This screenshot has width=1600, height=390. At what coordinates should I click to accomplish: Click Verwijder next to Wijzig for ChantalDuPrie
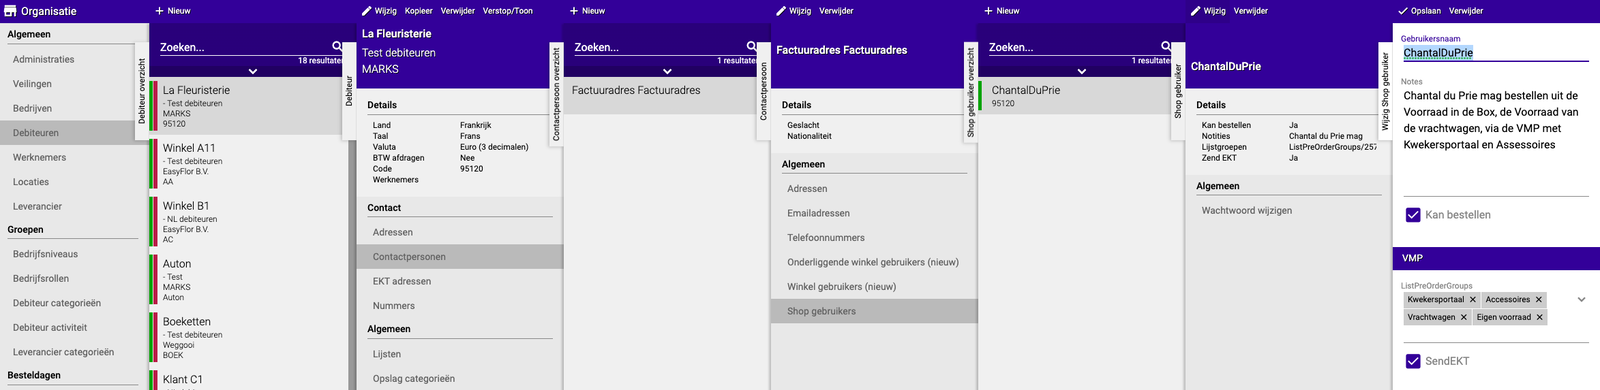pyautogui.click(x=1251, y=11)
